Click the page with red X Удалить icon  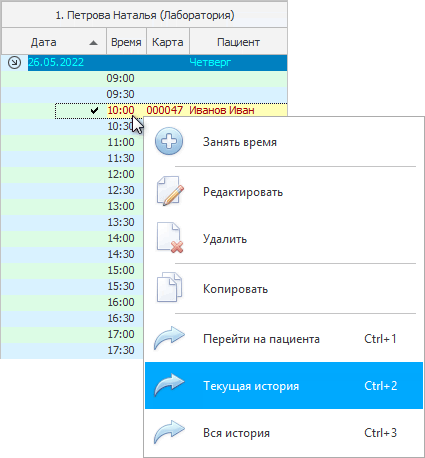(170, 238)
